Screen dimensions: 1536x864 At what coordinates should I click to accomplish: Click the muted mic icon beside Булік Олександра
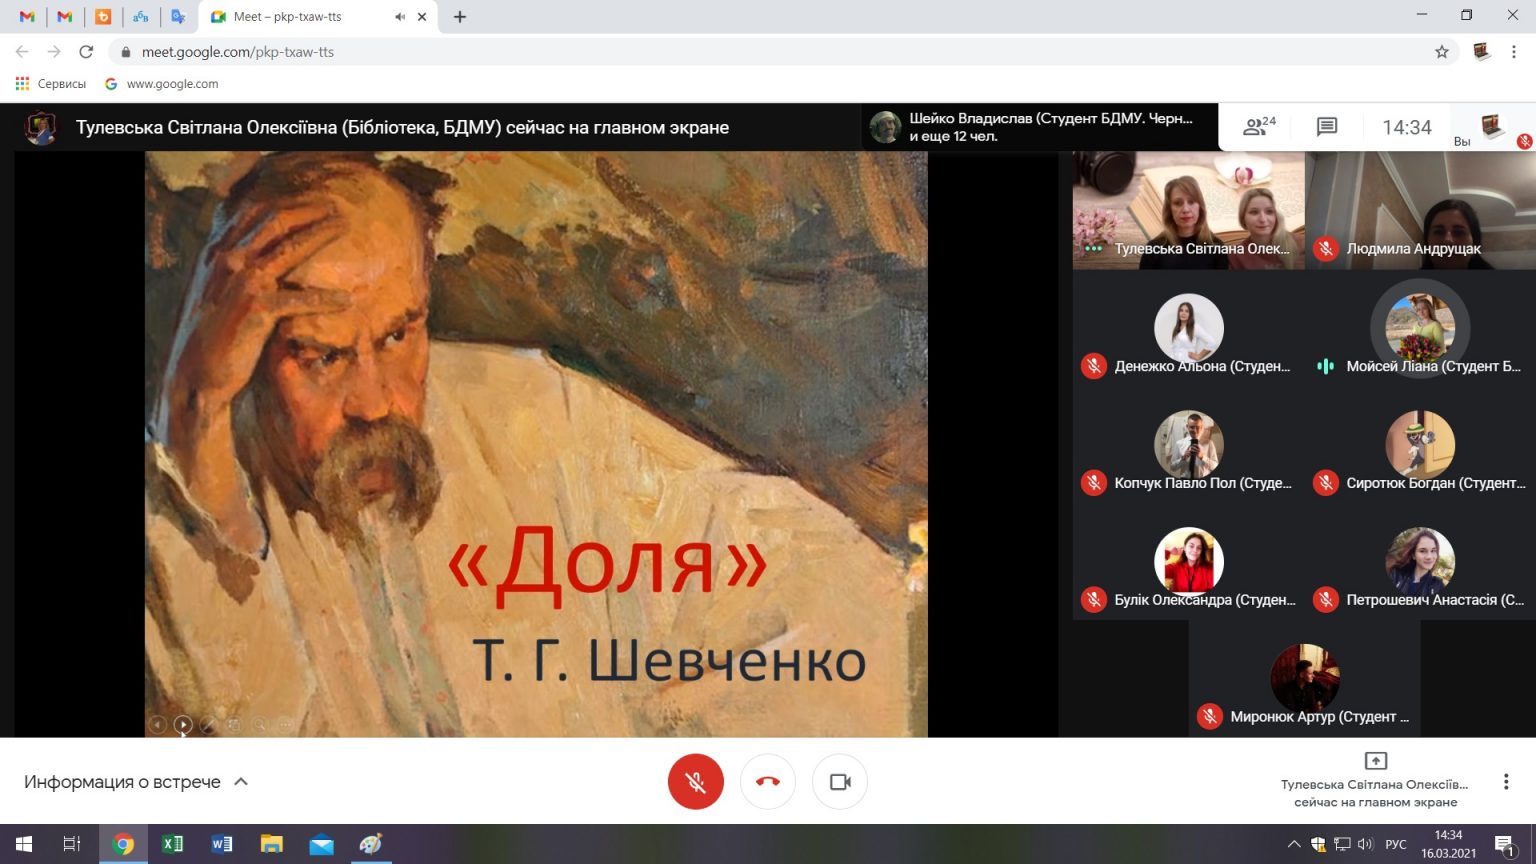(x=1094, y=600)
